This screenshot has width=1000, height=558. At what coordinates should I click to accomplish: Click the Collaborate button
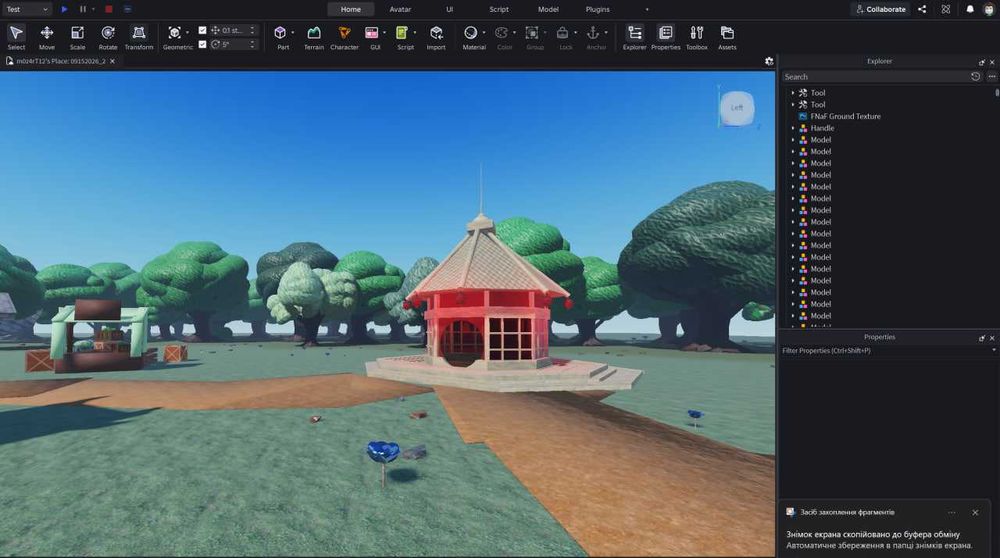click(x=880, y=9)
